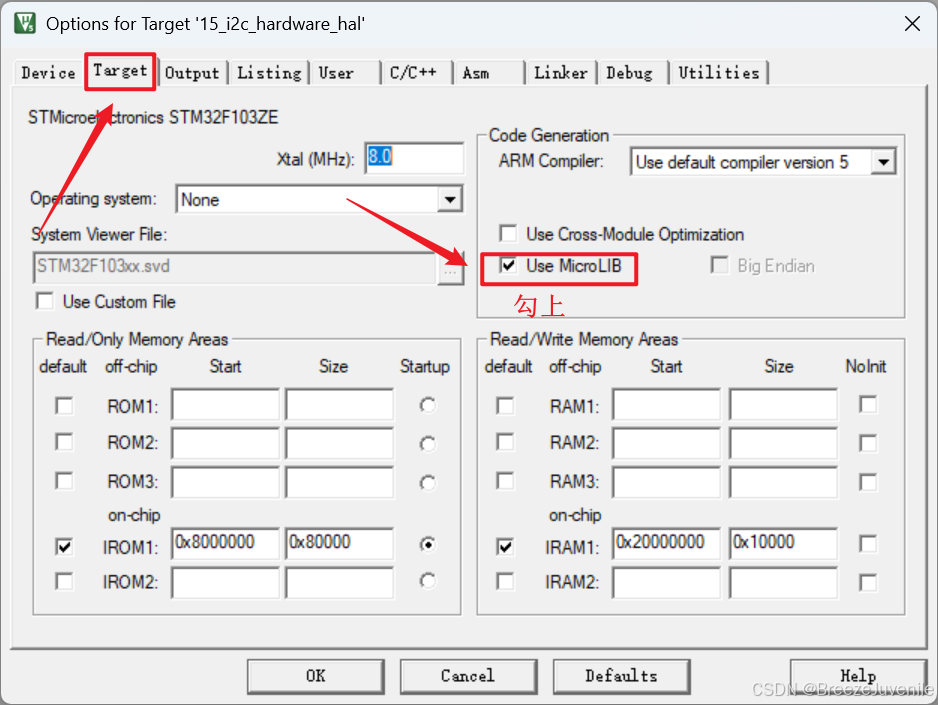This screenshot has height=705, width=938.
Task: Close the Options for Target dialog
Action: [x=912, y=24]
